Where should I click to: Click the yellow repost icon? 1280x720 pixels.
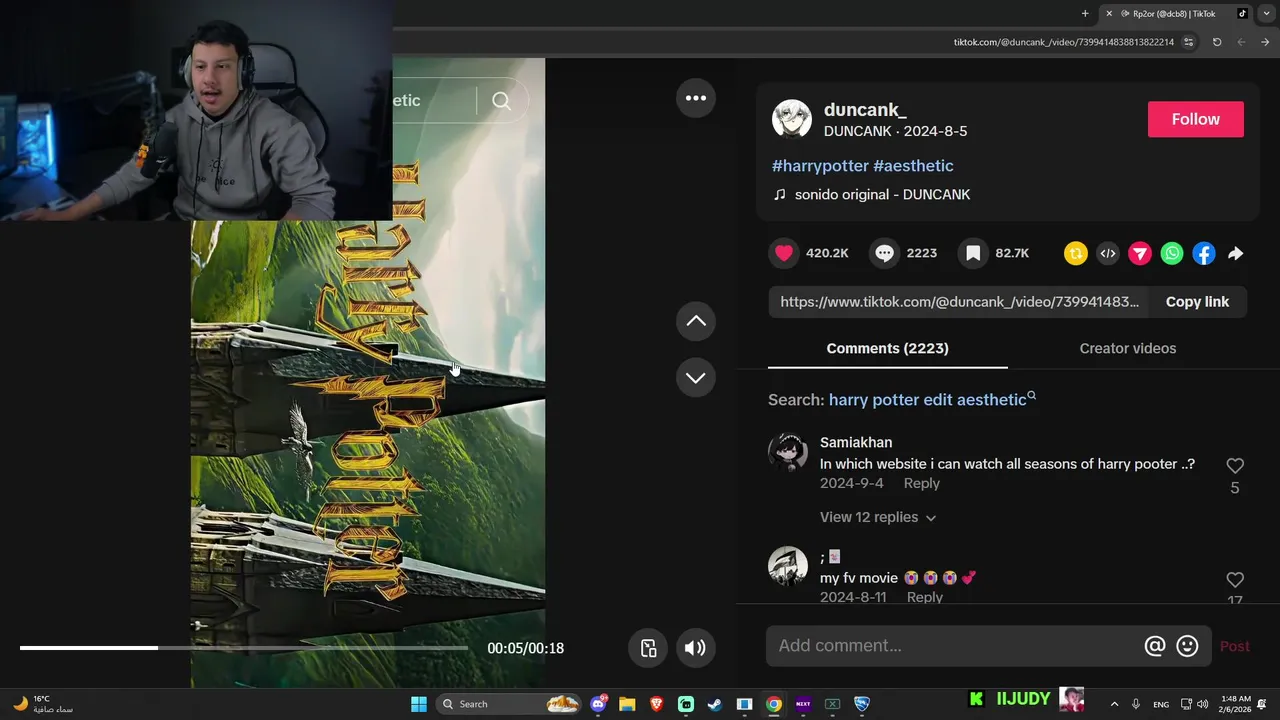pyautogui.click(x=1076, y=254)
